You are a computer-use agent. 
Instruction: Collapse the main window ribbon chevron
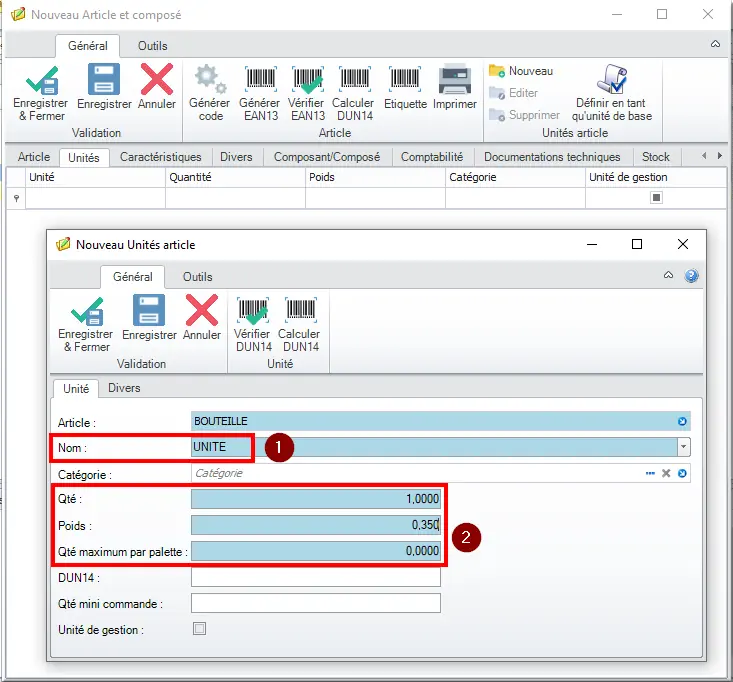pos(715,45)
